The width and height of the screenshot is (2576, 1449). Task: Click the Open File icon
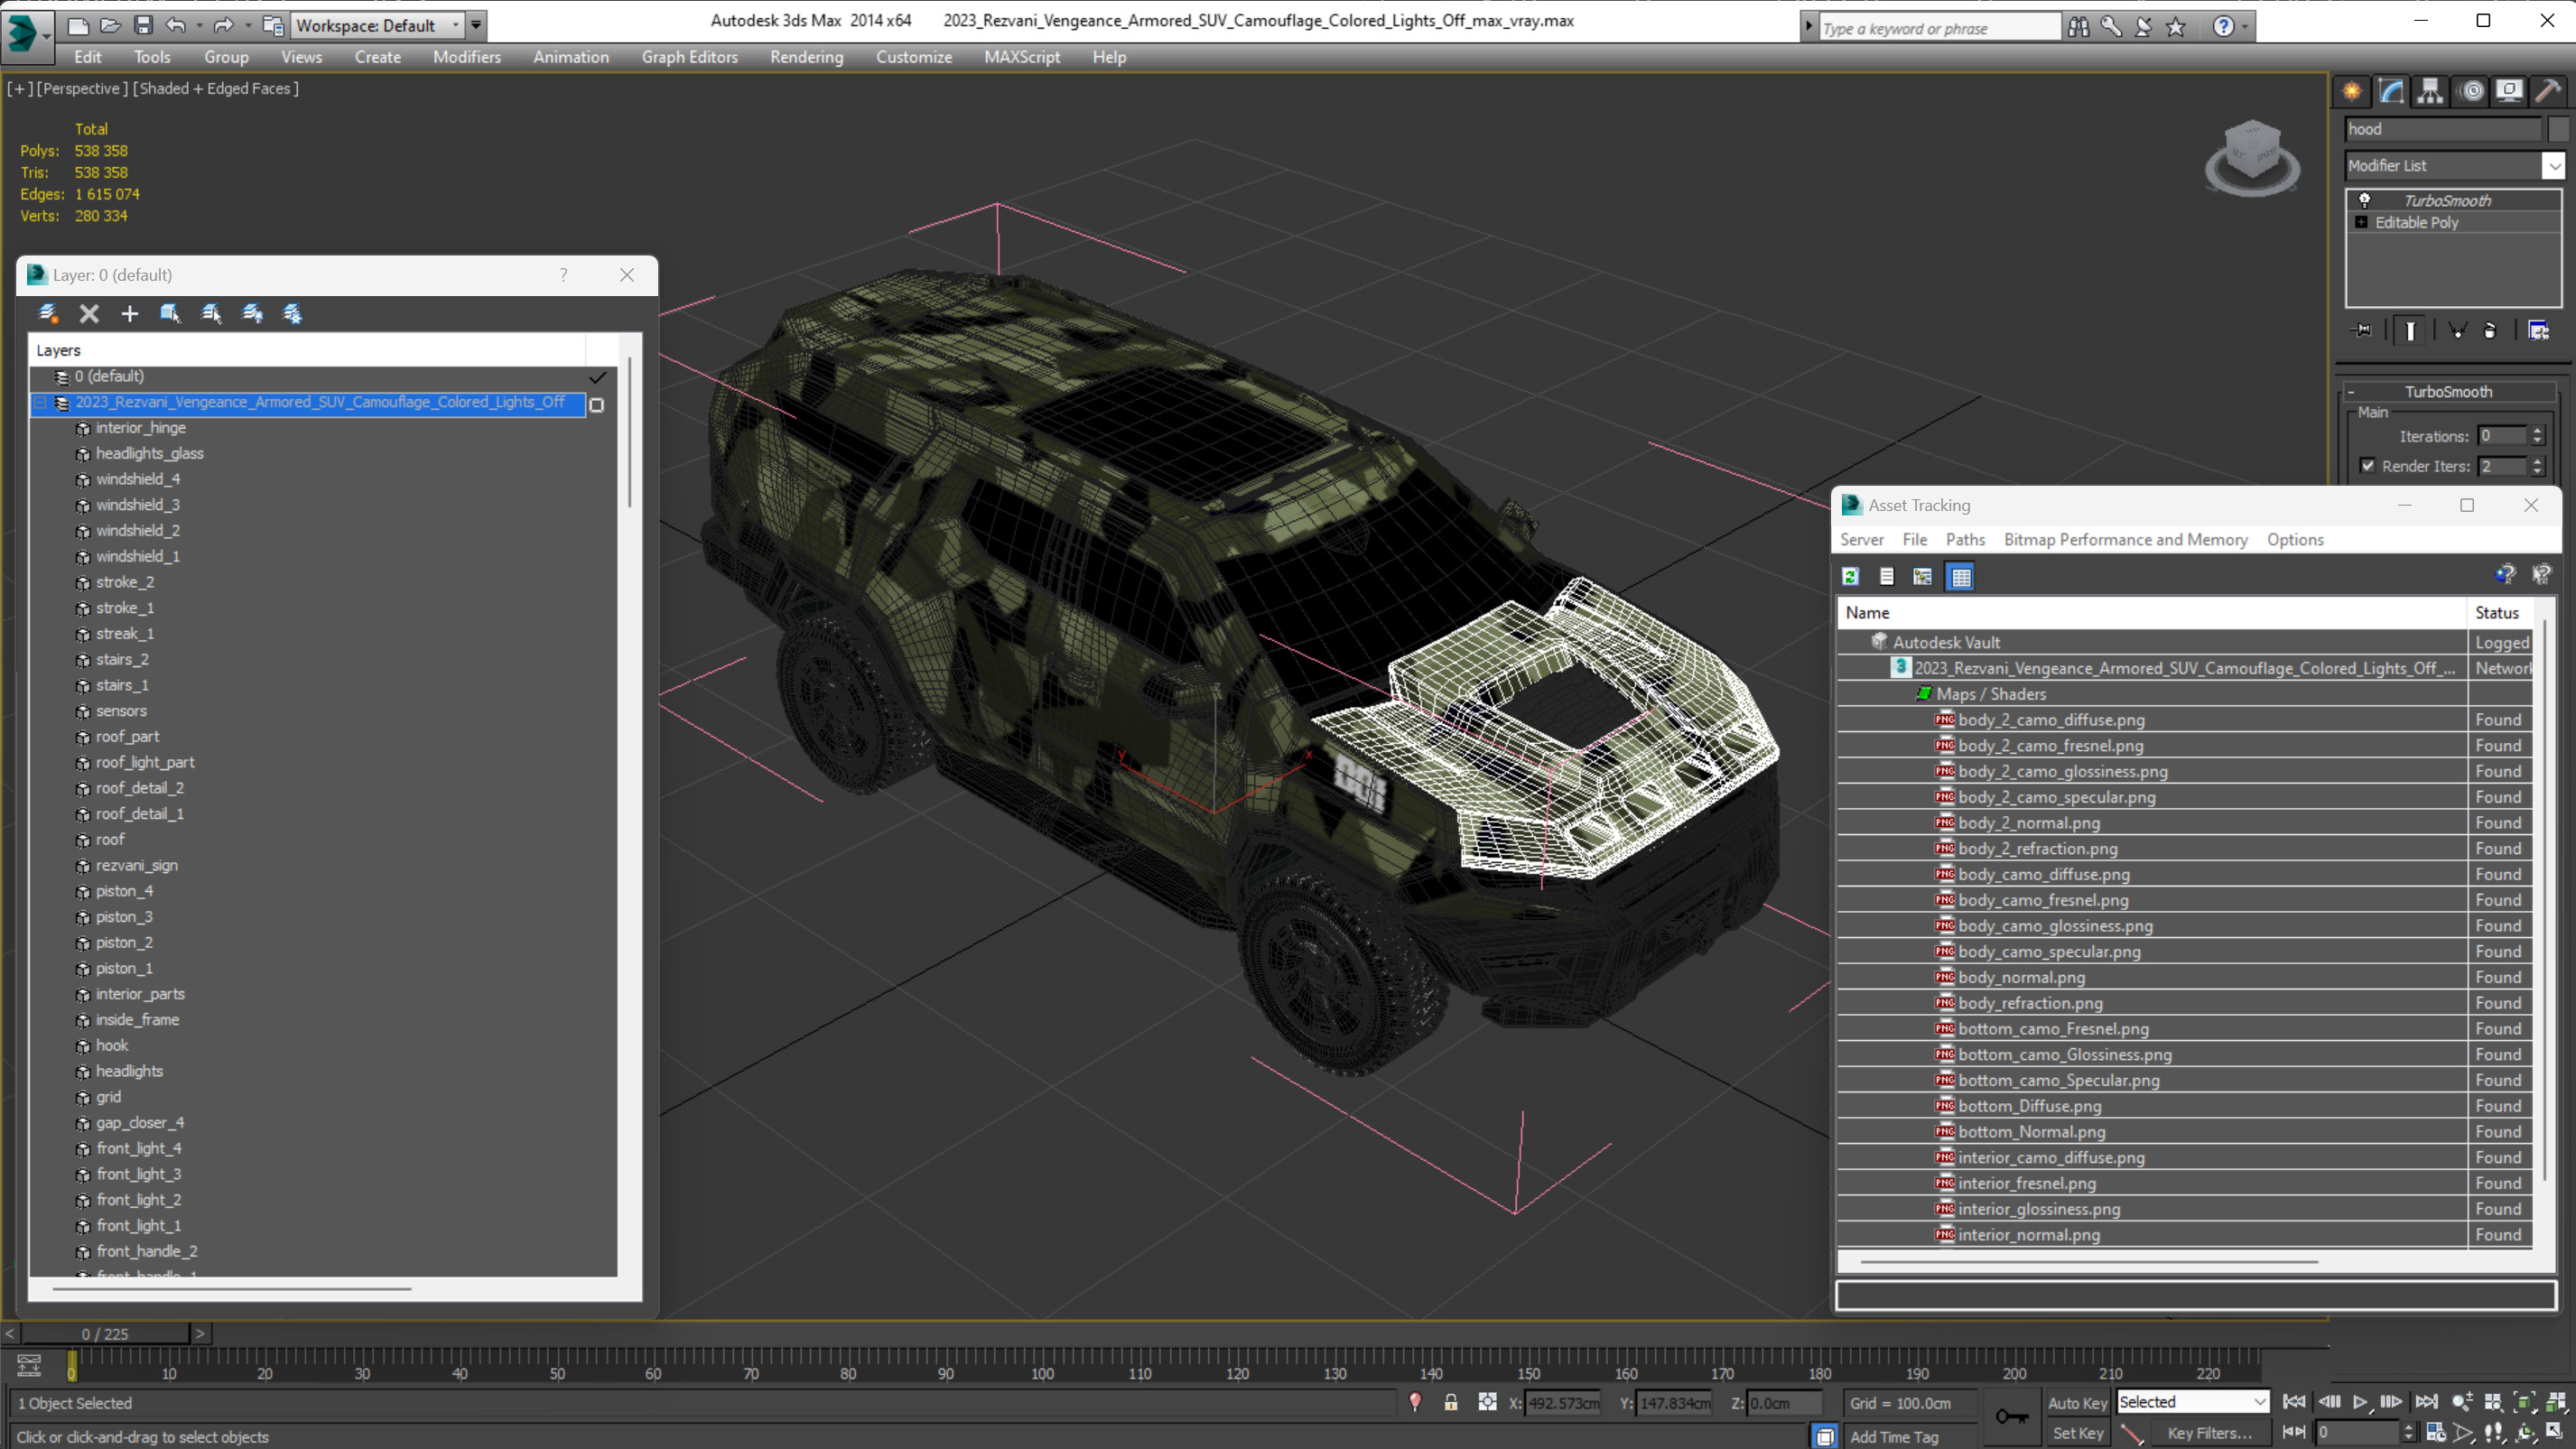point(111,25)
